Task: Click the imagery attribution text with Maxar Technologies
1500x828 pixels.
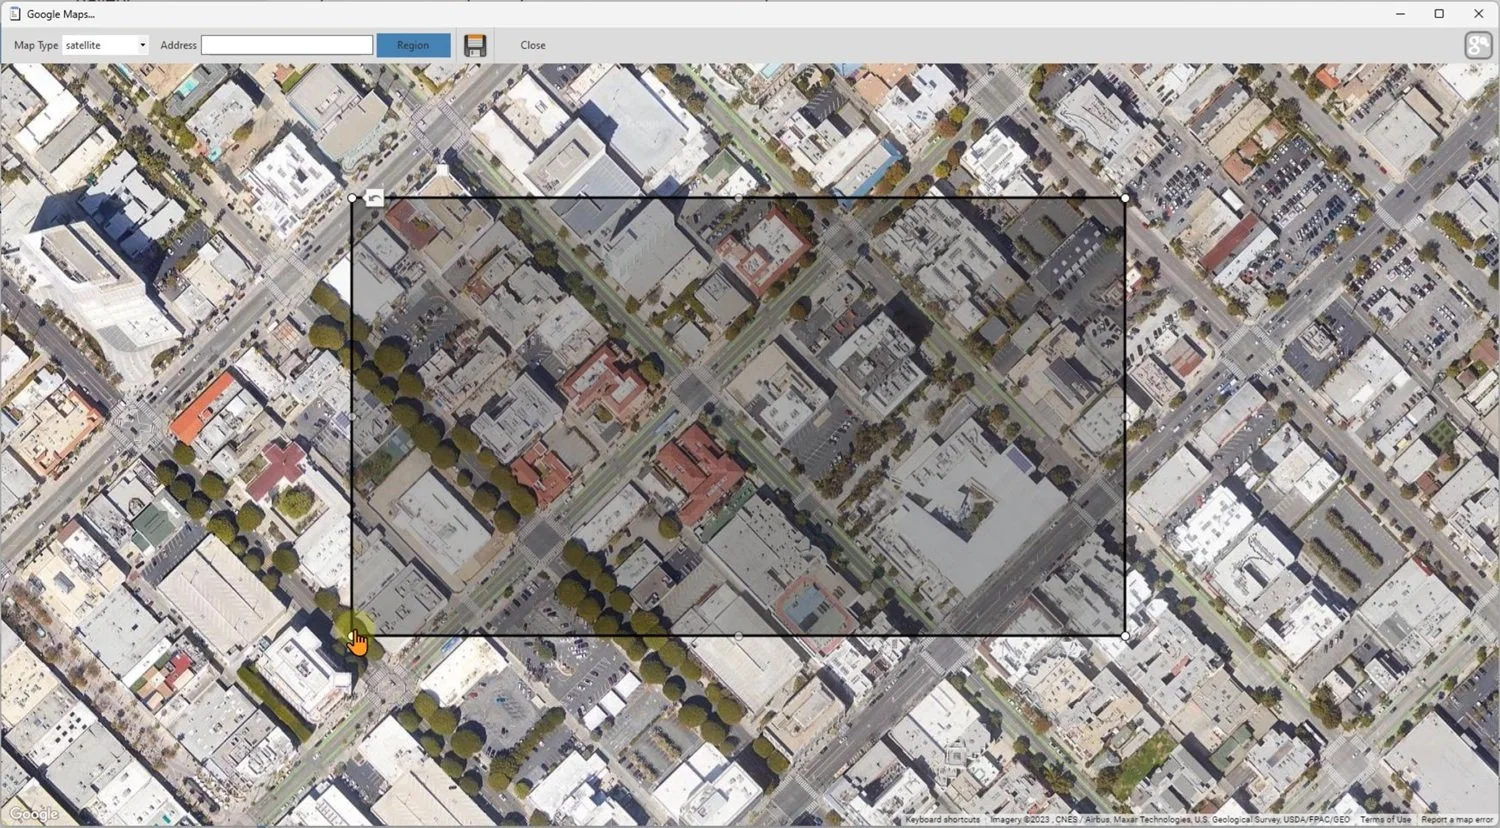Action: click(1170, 820)
